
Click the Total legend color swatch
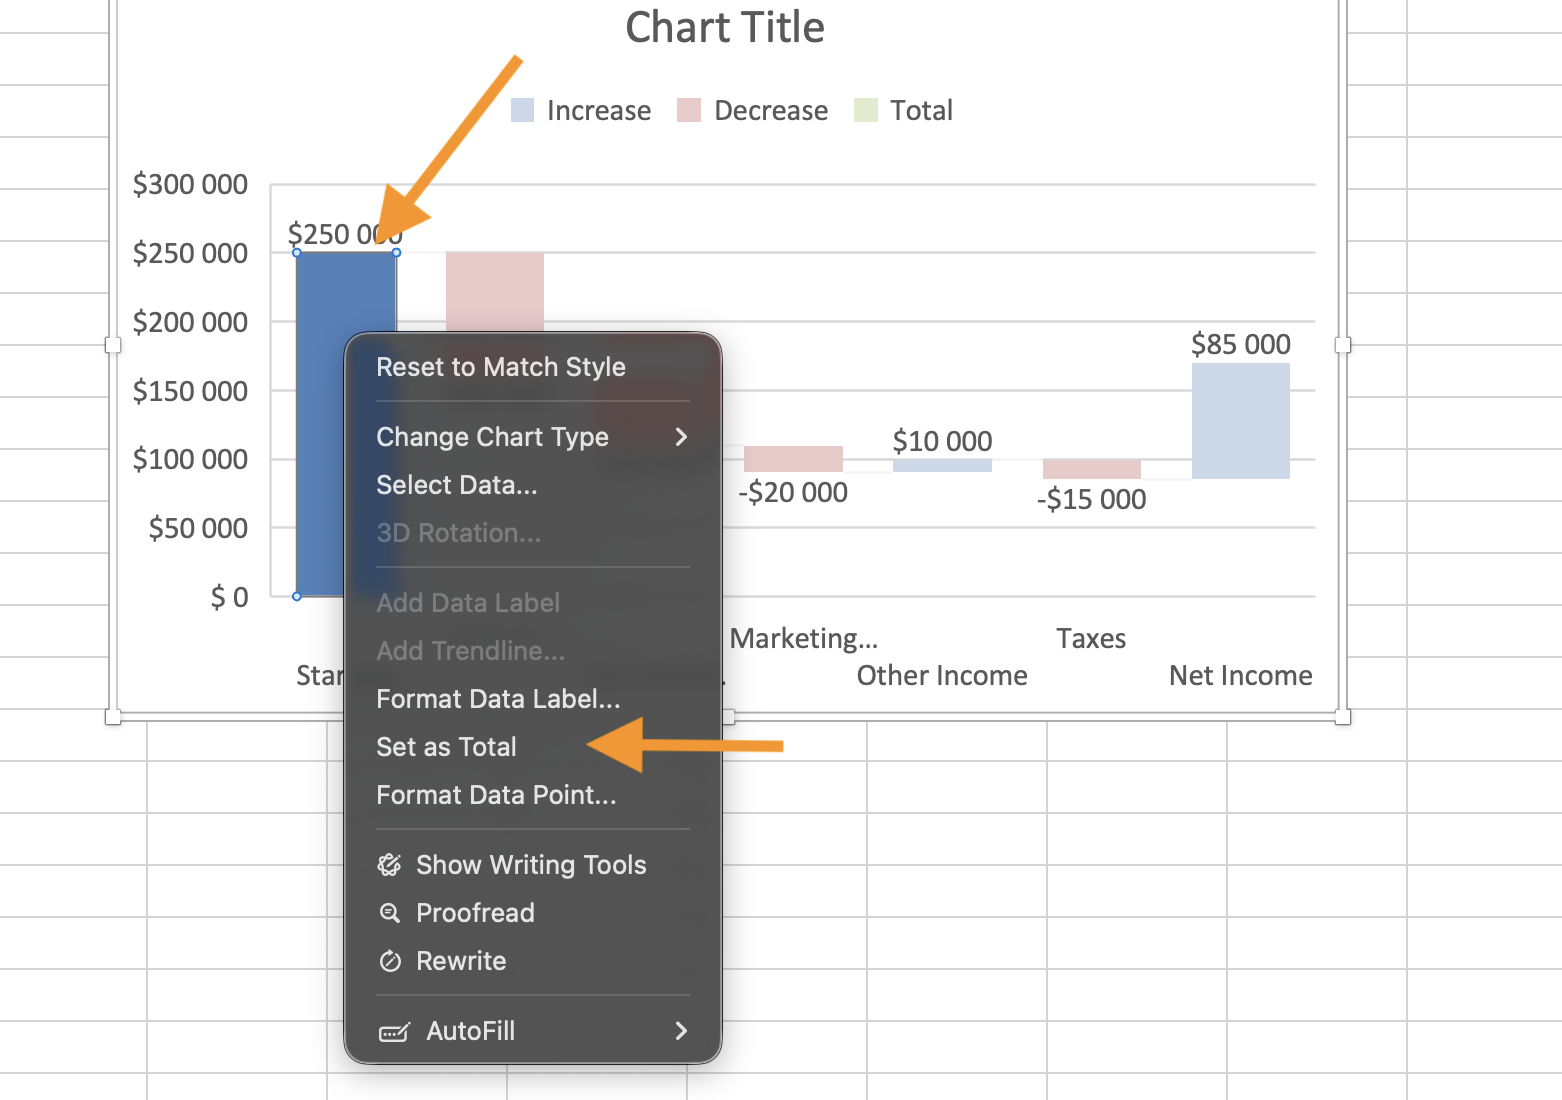pyautogui.click(x=866, y=110)
